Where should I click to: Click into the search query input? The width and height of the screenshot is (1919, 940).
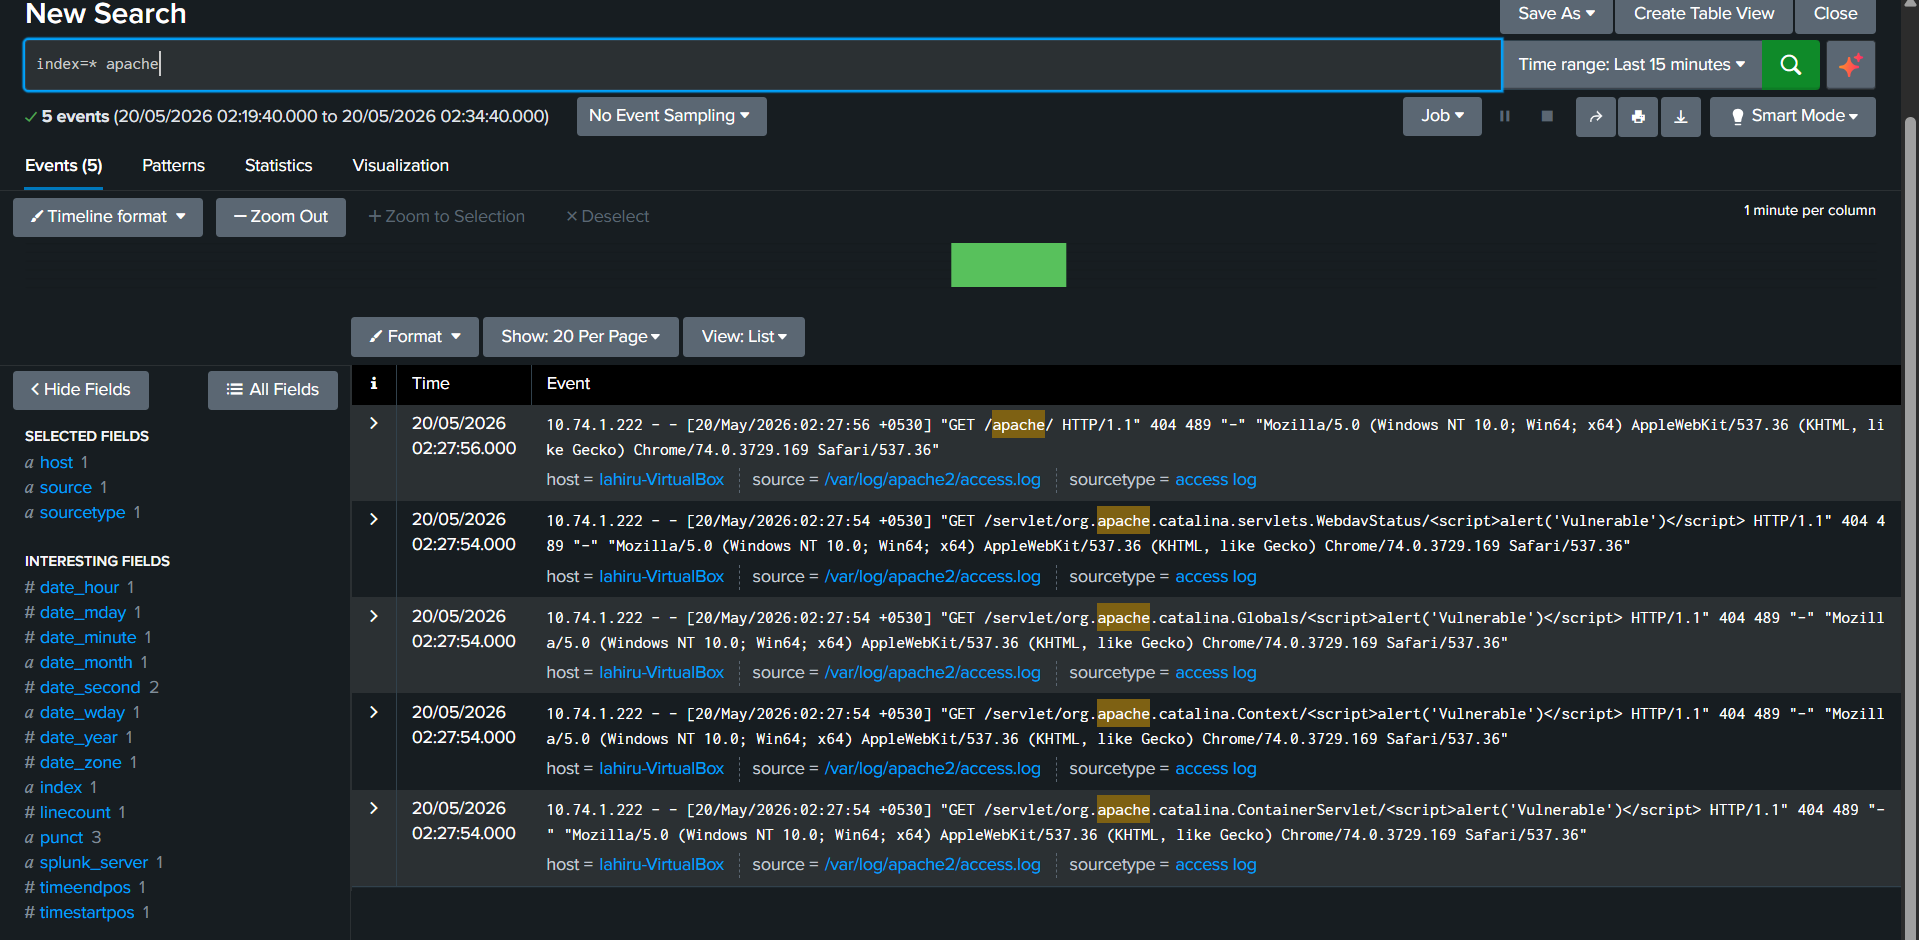762,65
